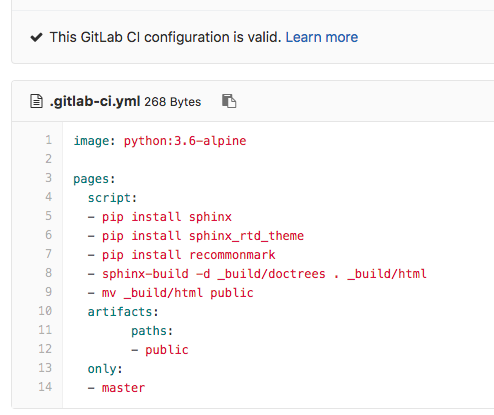Click line number 14 in the gutter
The width and height of the screenshot is (494, 415).
pyautogui.click(x=45, y=387)
